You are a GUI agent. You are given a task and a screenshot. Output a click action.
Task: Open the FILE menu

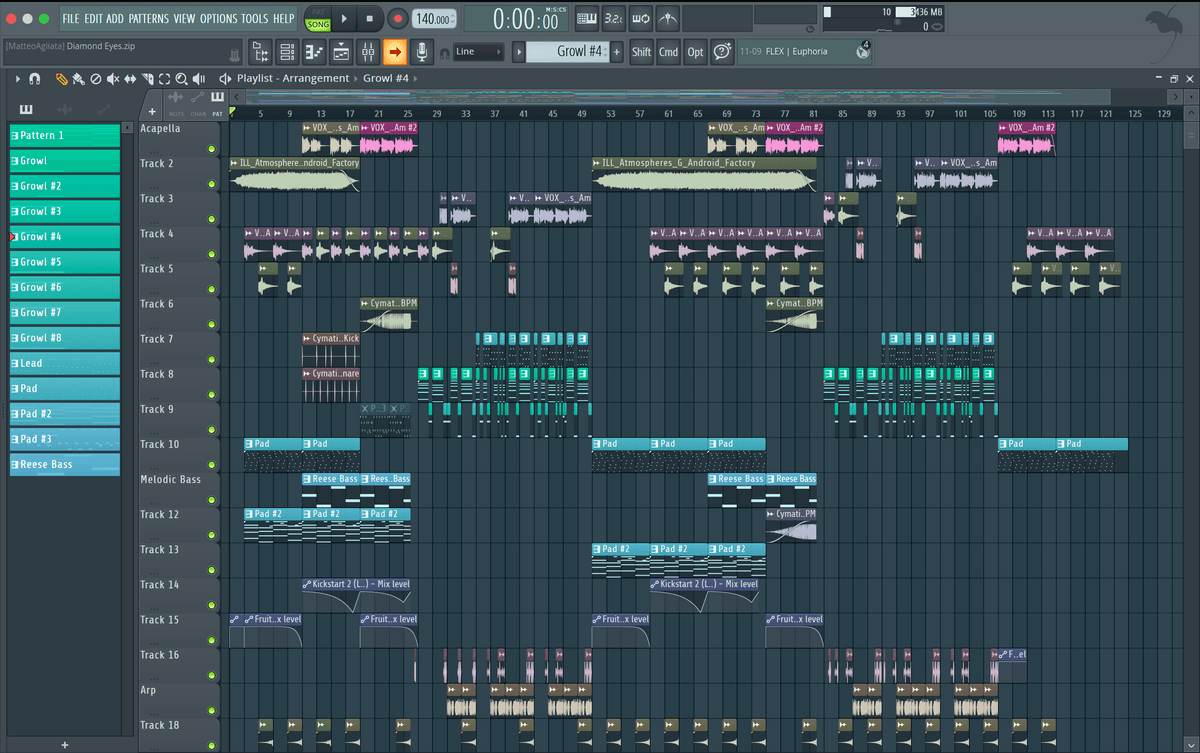(71, 18)
